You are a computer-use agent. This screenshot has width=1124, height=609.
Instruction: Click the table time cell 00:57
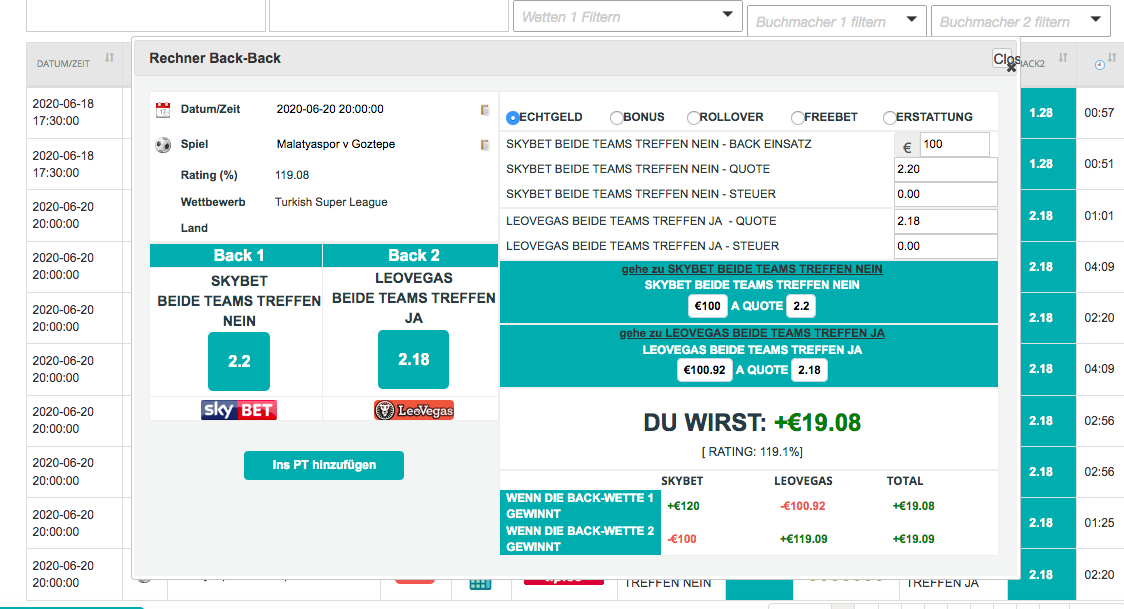[x=1099, y=112]
